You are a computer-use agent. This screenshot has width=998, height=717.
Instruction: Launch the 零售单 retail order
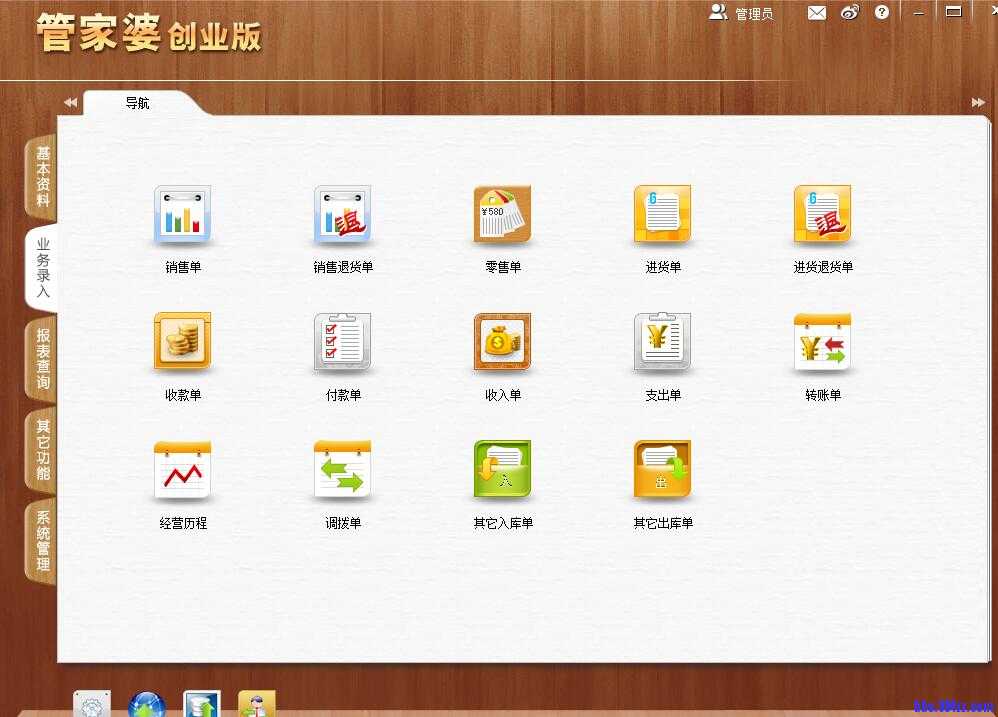pyautogui.click(x=502, y=215)
